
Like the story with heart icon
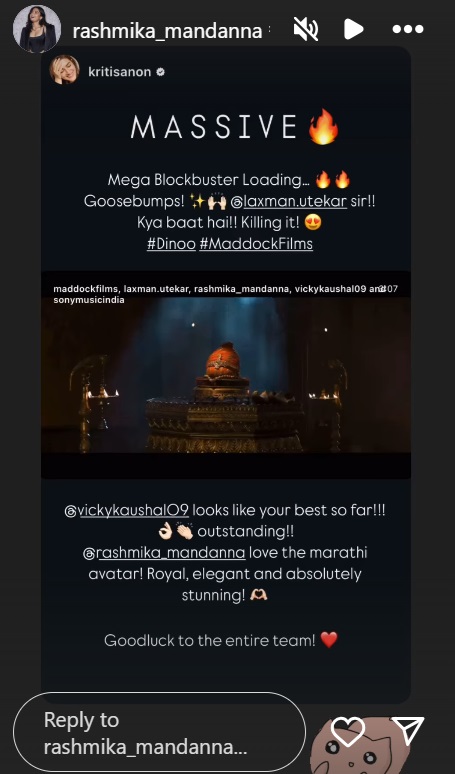coord(348,731)
